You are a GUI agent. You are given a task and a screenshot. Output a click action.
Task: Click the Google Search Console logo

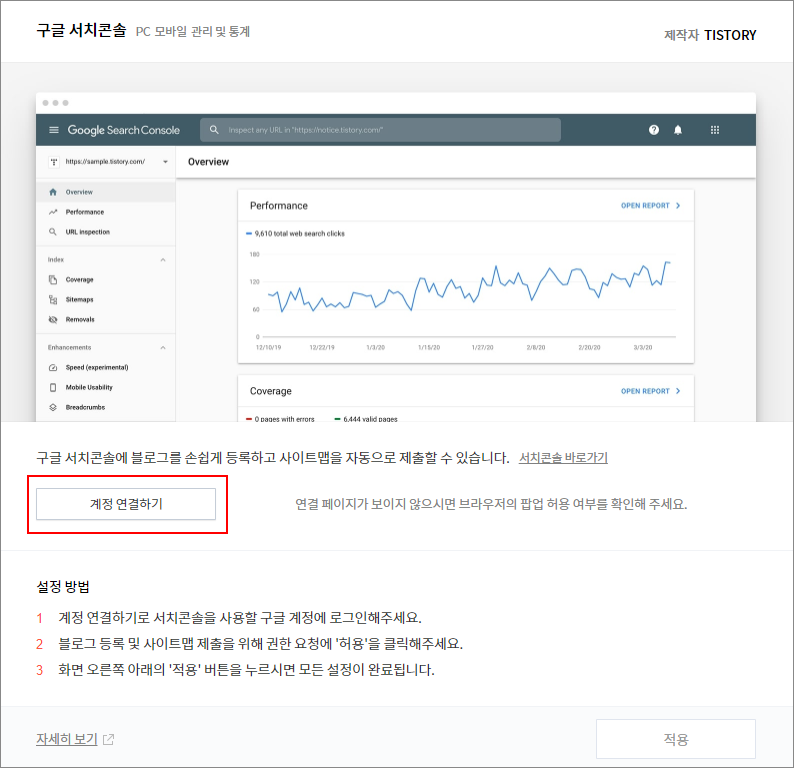124,130
